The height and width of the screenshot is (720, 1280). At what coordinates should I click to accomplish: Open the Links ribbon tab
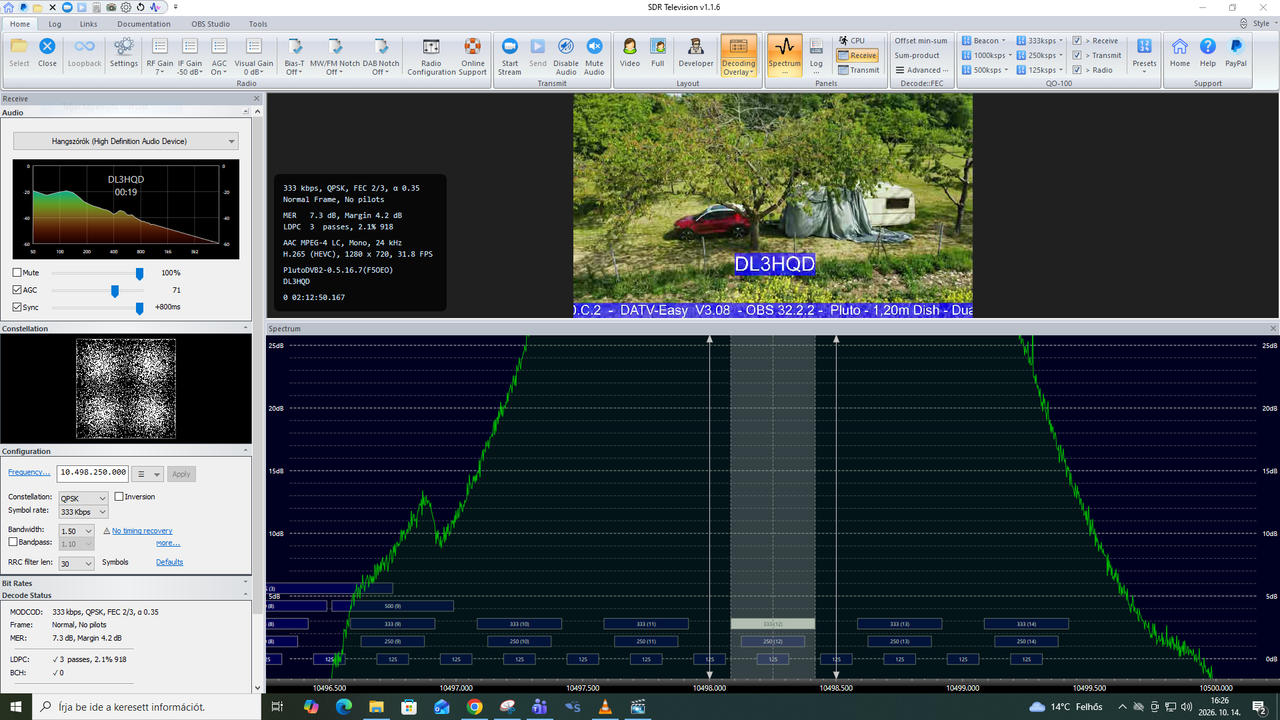89,23
